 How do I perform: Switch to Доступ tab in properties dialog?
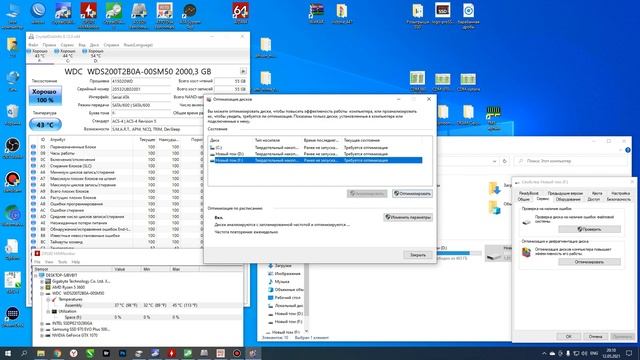coord(593,199)
